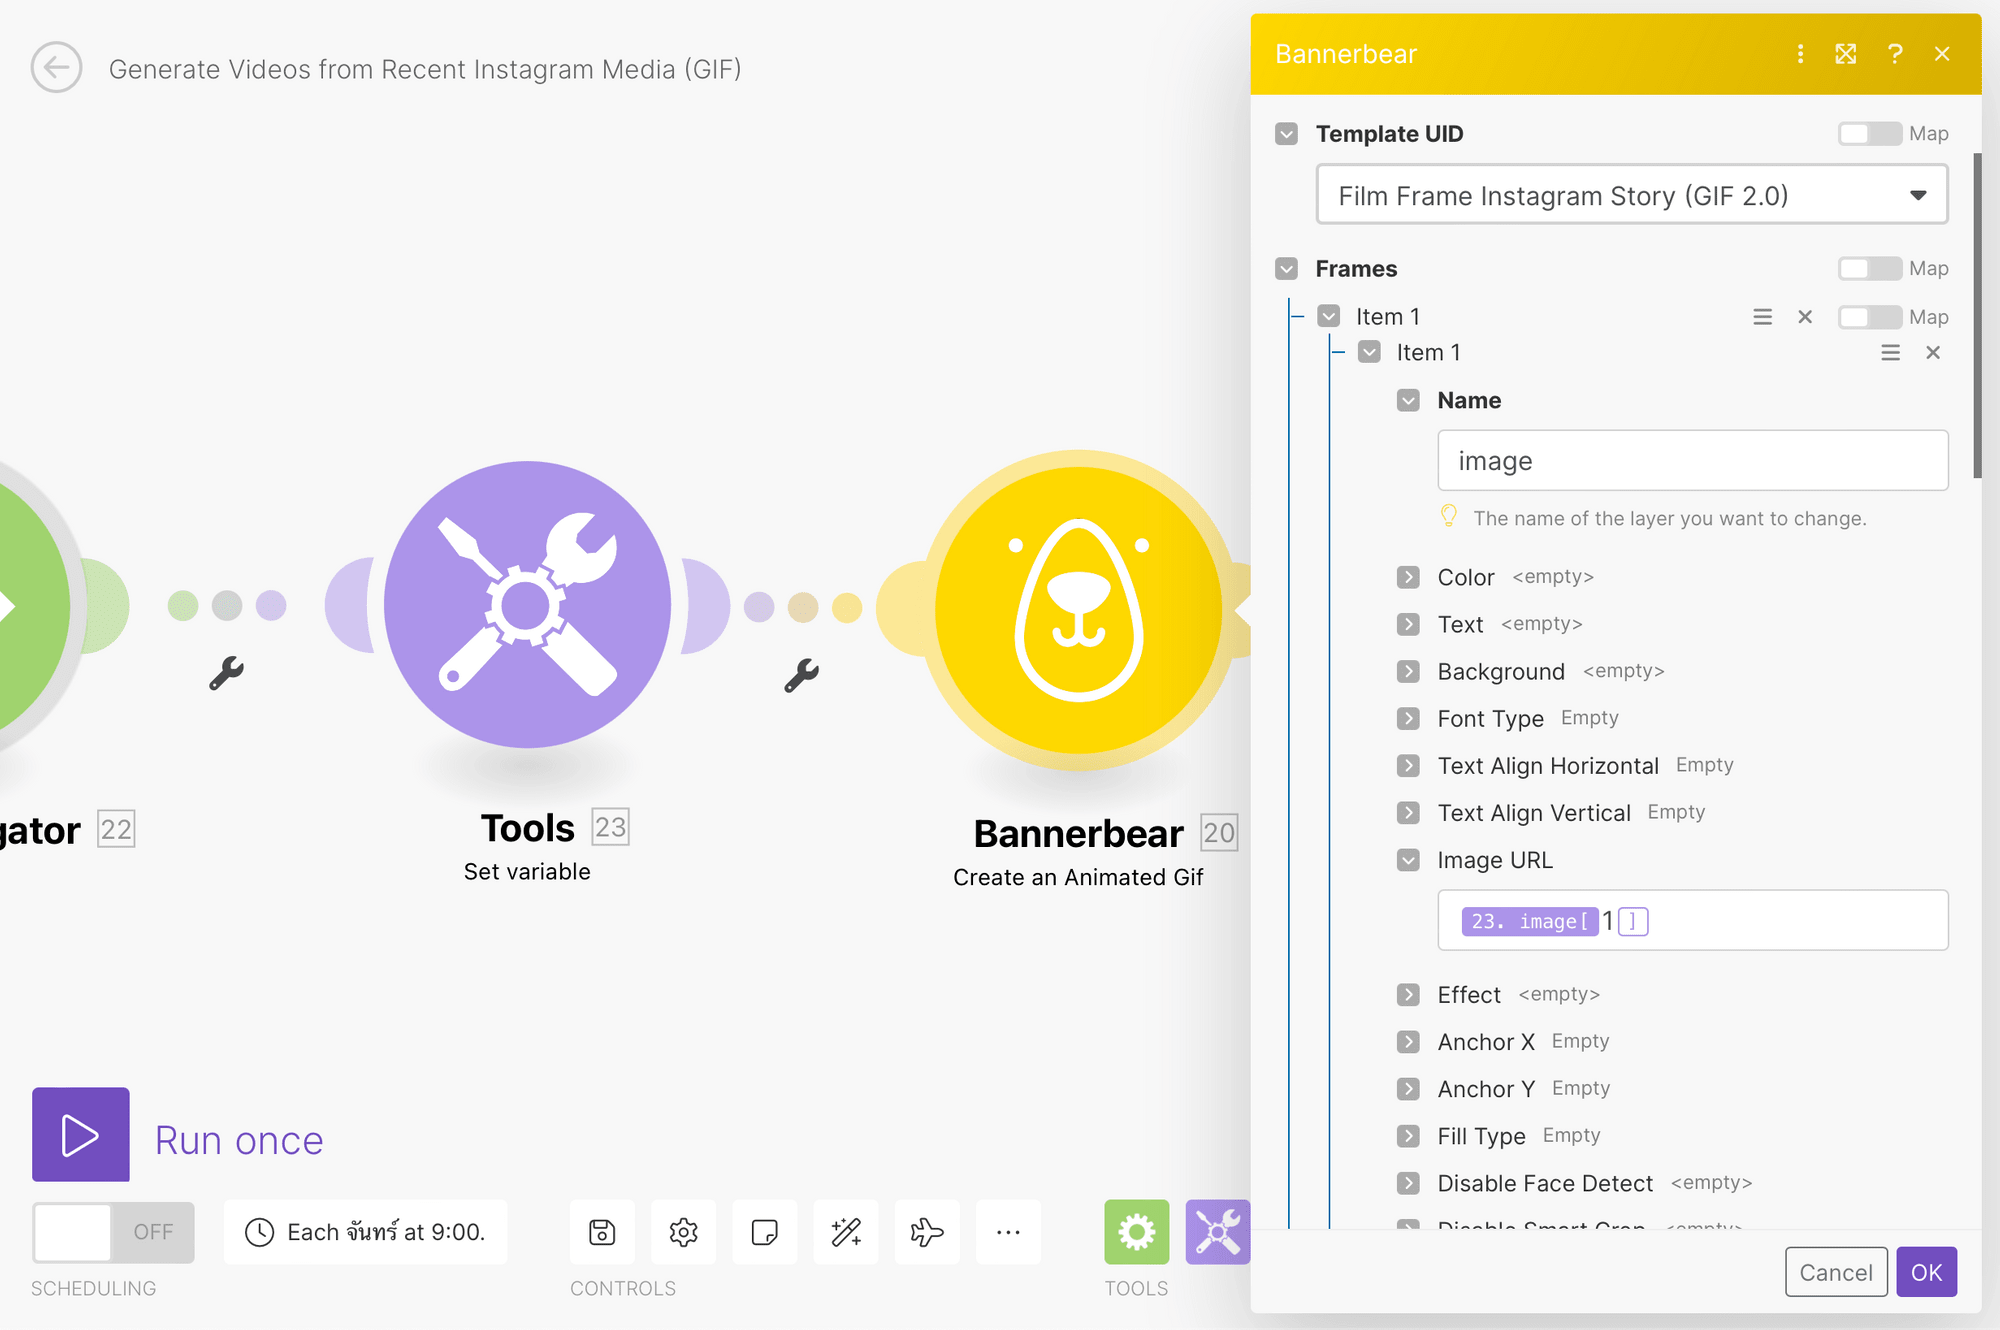The height and width of the screenshot is (1330, 2000).
Task: Open the Film Frame Instagram Story template dropdown
Action: coord(1631,195)
